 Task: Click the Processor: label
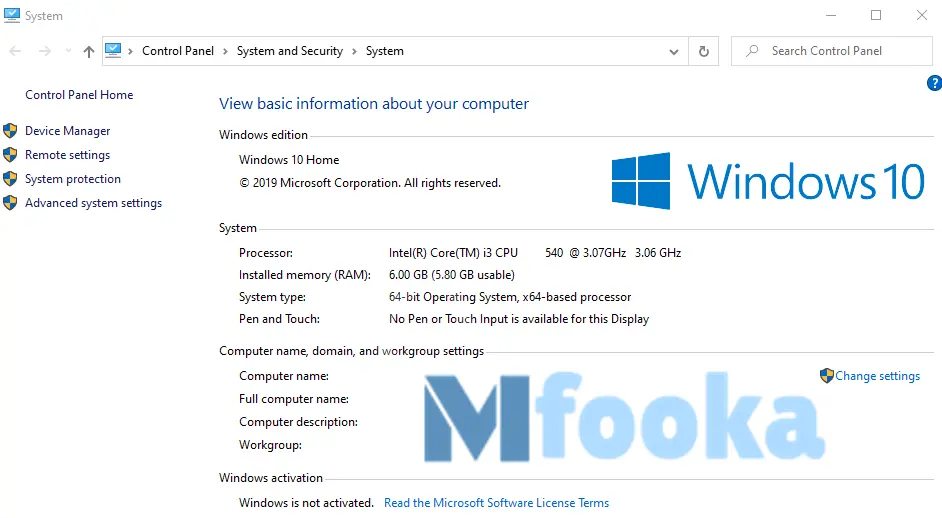pos(266,253)
